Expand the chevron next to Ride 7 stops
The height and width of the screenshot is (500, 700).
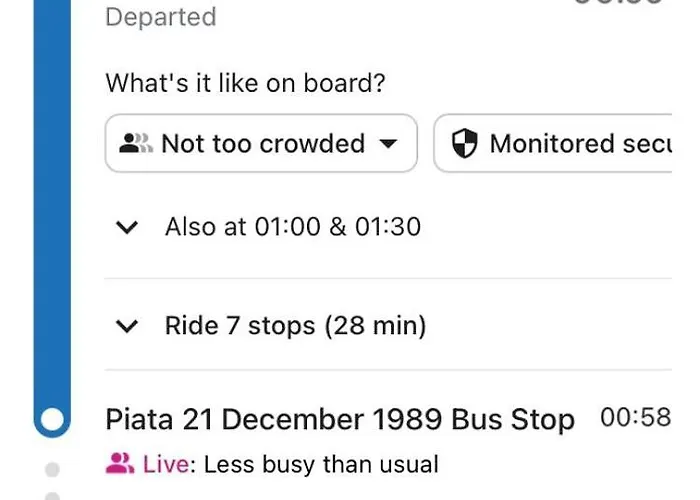tap(127, 326)
